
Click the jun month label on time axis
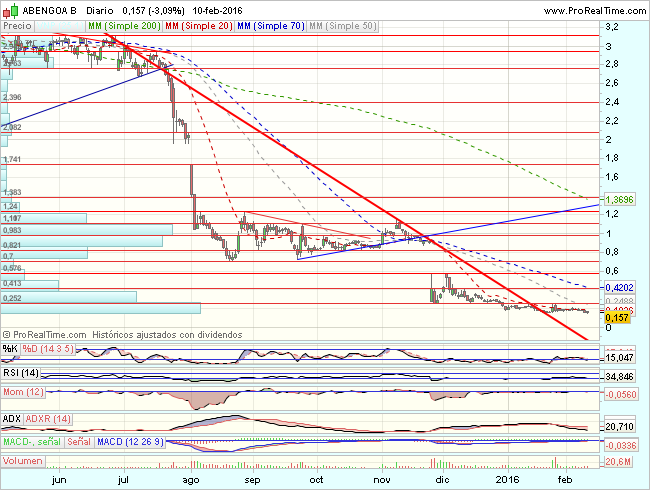[x=59, y=480]
